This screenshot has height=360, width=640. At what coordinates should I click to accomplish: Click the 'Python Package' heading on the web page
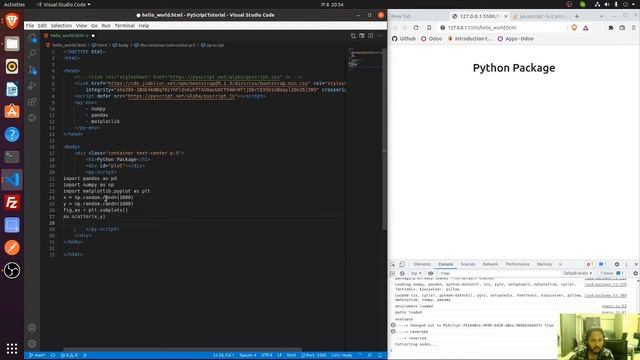[514, 68]
